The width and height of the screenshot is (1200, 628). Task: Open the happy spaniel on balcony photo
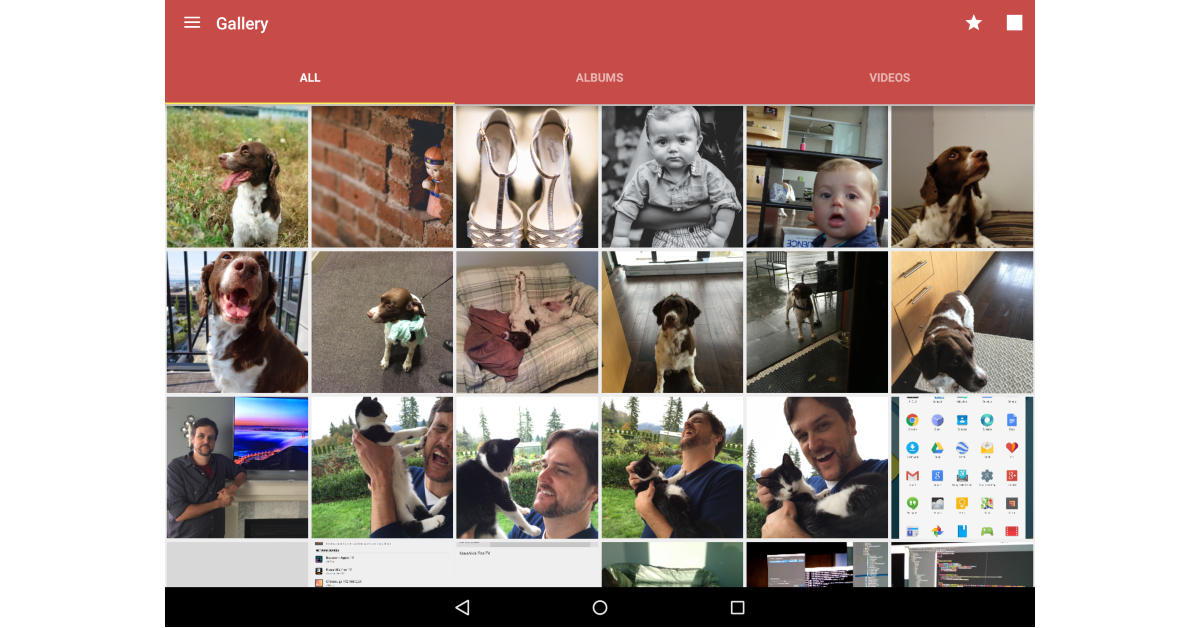coord(237,322)
